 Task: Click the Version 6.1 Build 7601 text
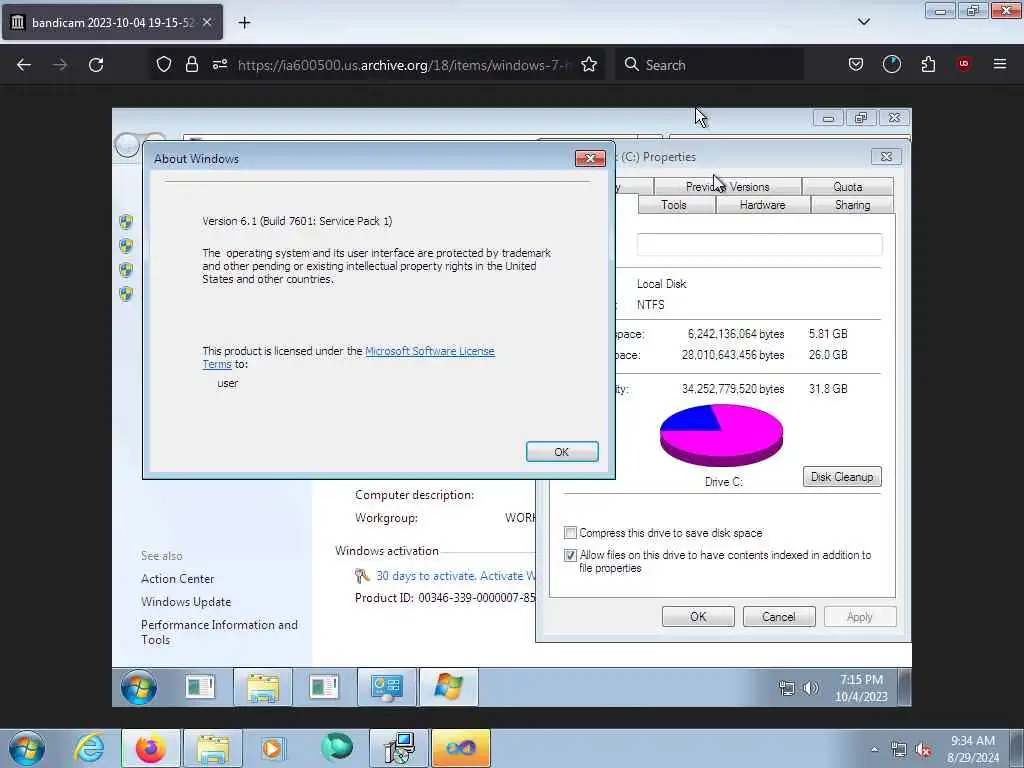pos(297,221)
